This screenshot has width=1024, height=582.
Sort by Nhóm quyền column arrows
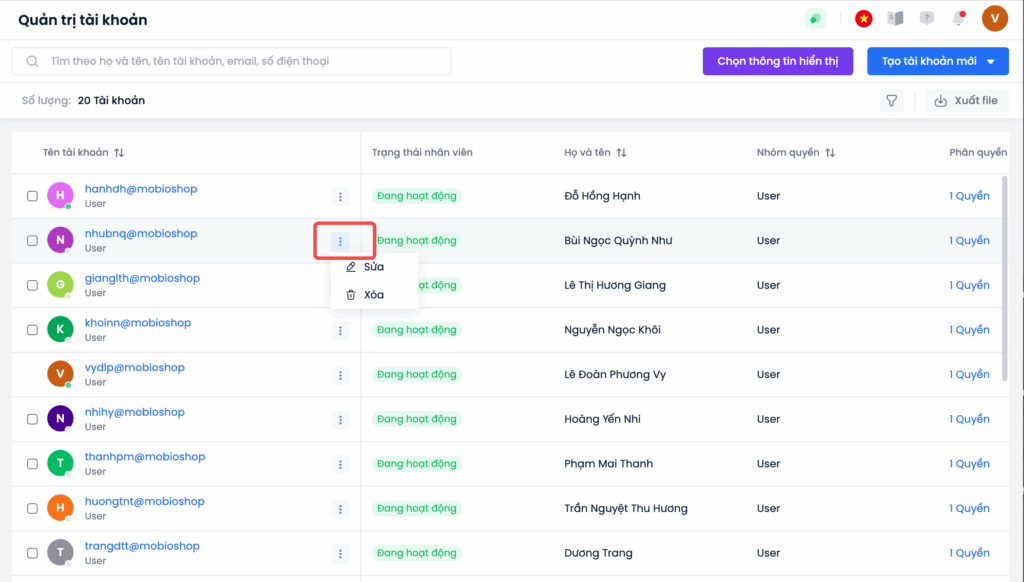(830, 153)
